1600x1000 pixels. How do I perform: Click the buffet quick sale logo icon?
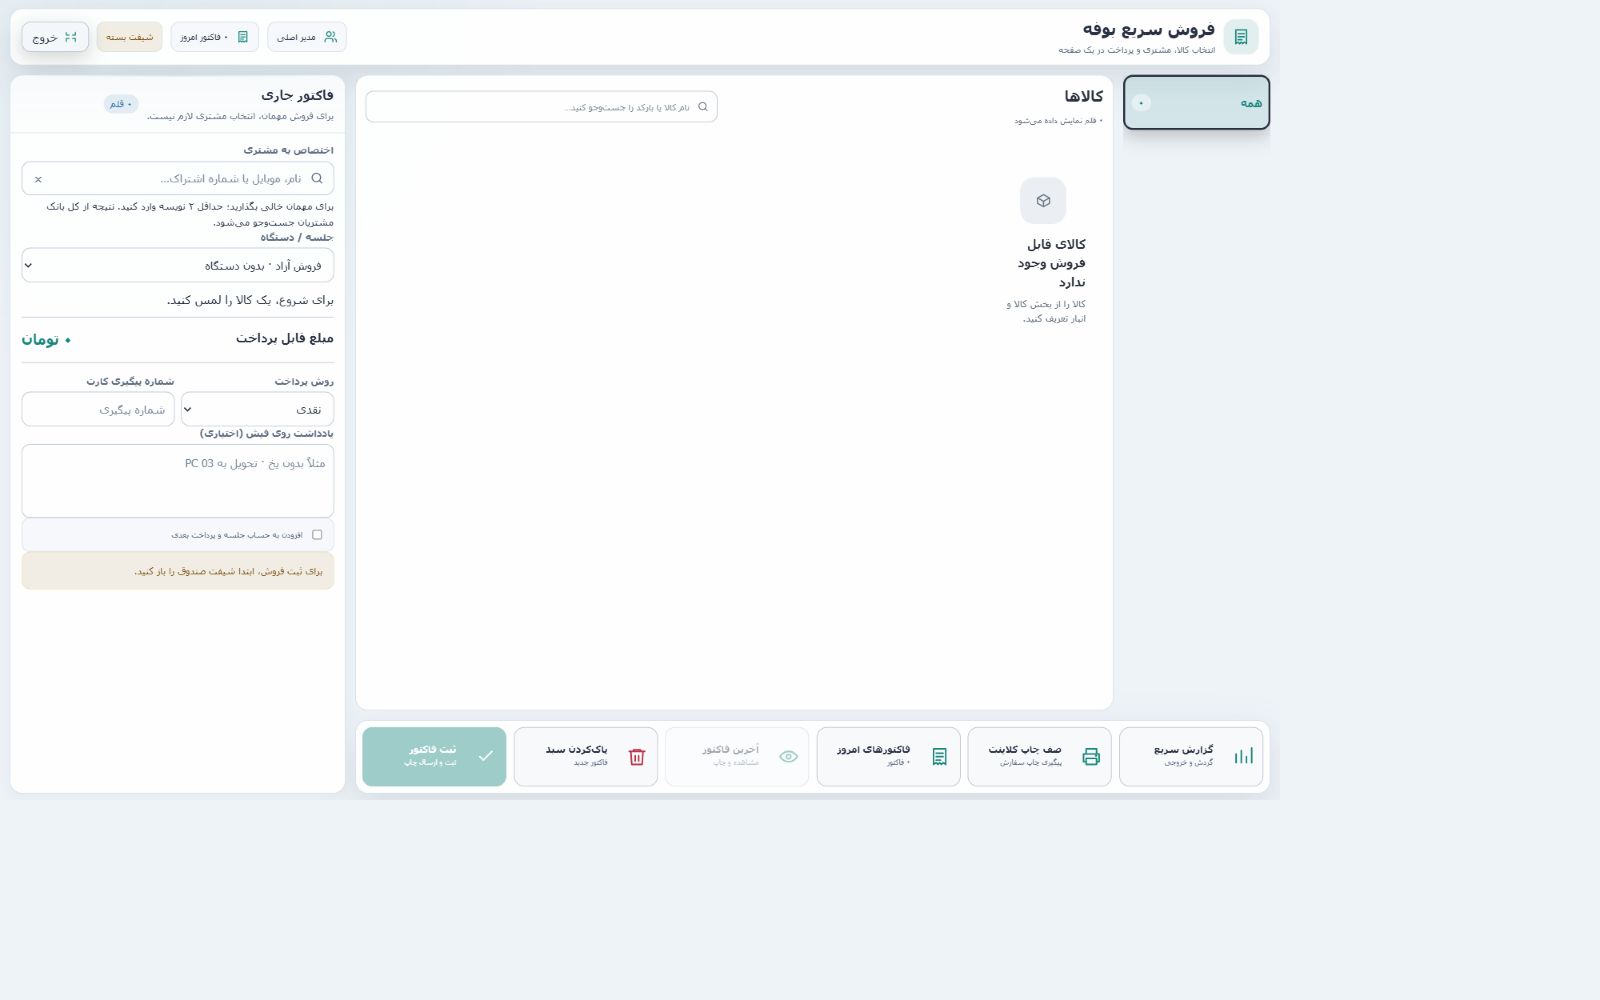[1241, 37]
